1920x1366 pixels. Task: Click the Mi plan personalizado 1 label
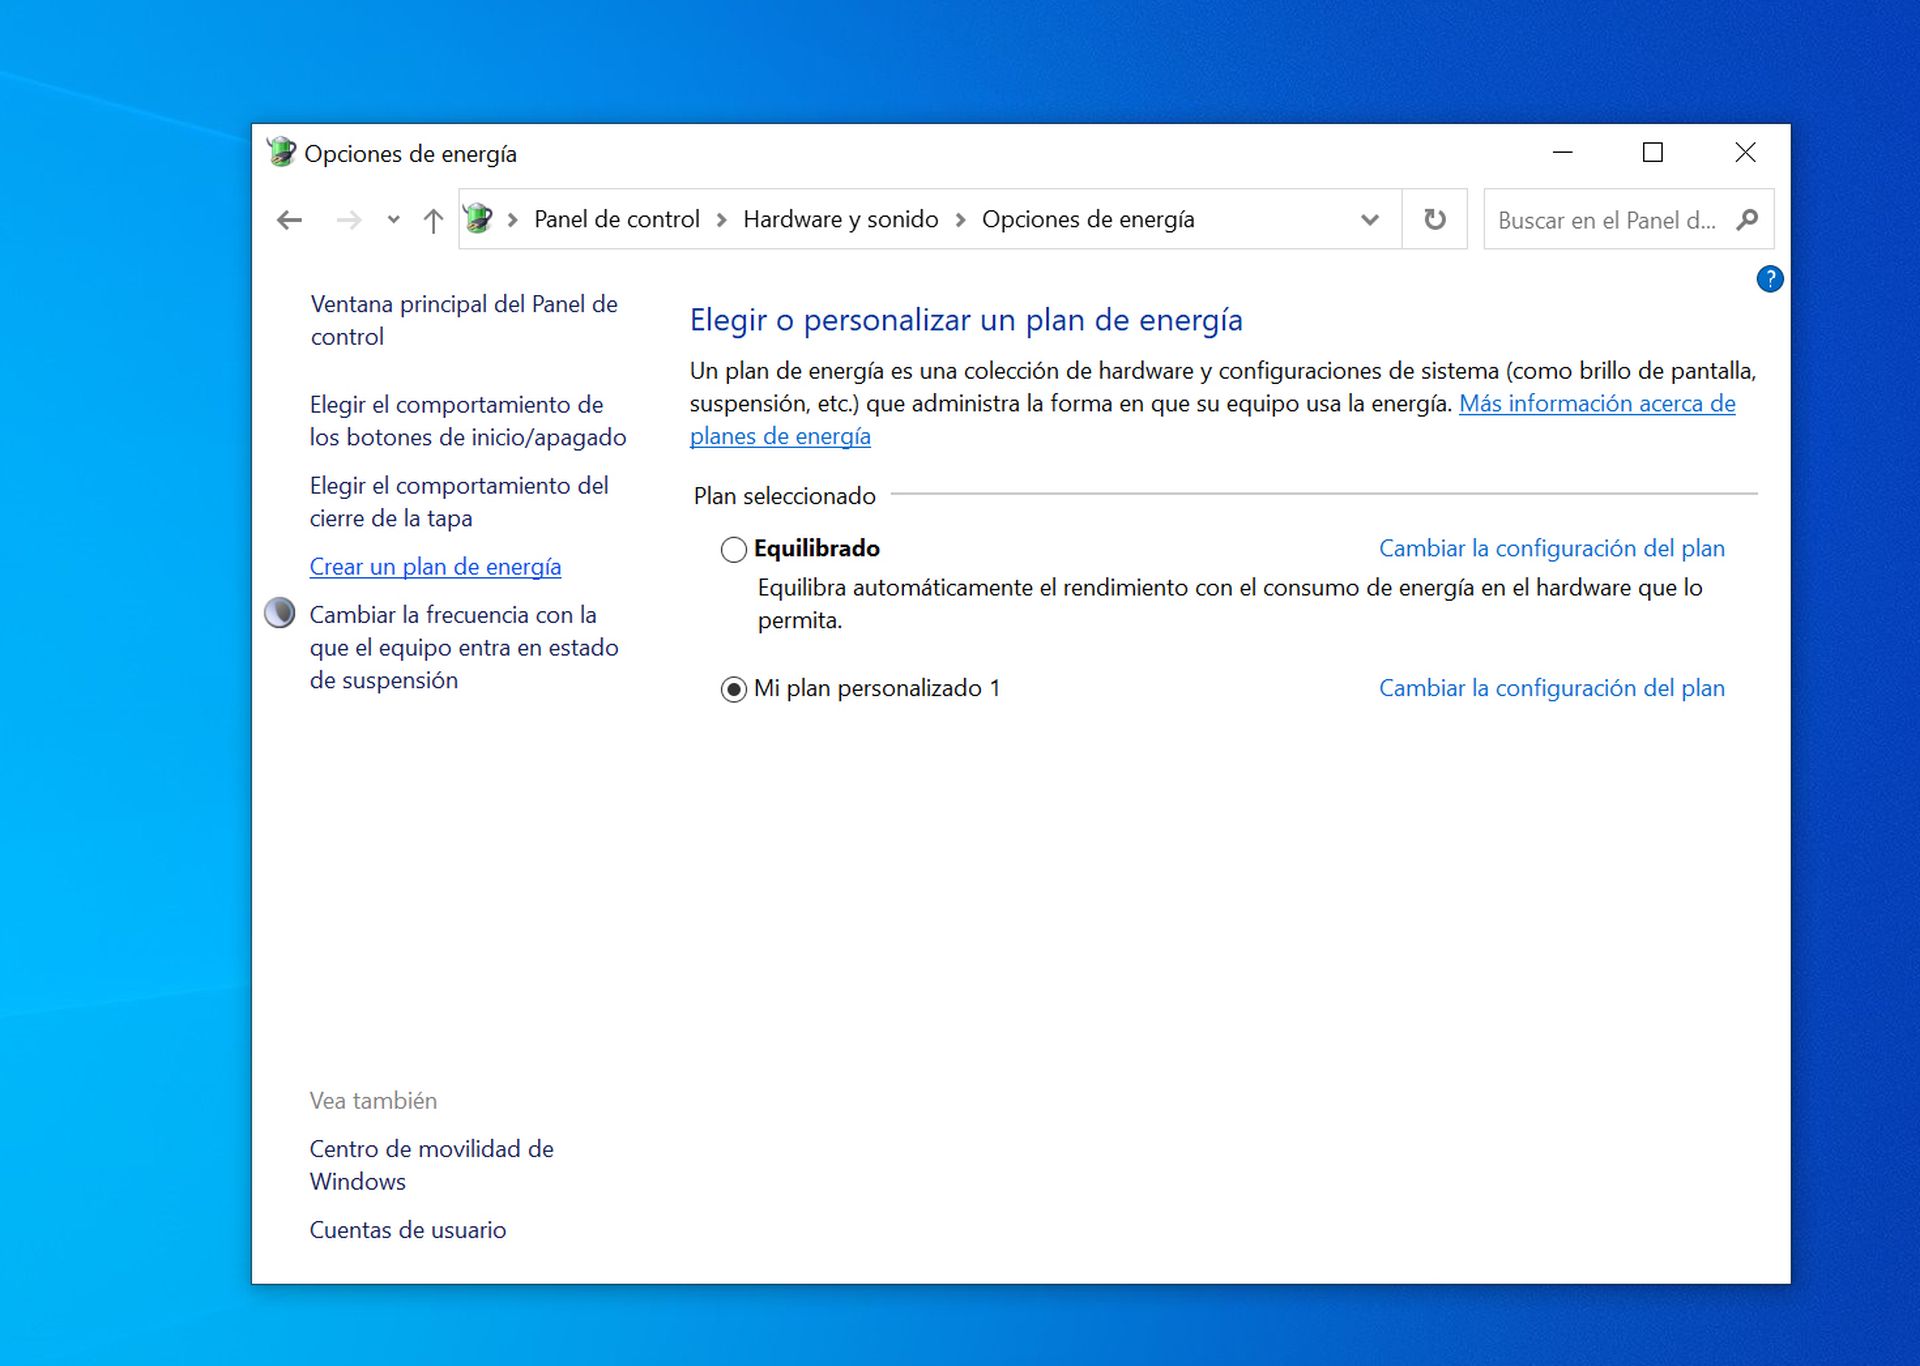point(876,688)
